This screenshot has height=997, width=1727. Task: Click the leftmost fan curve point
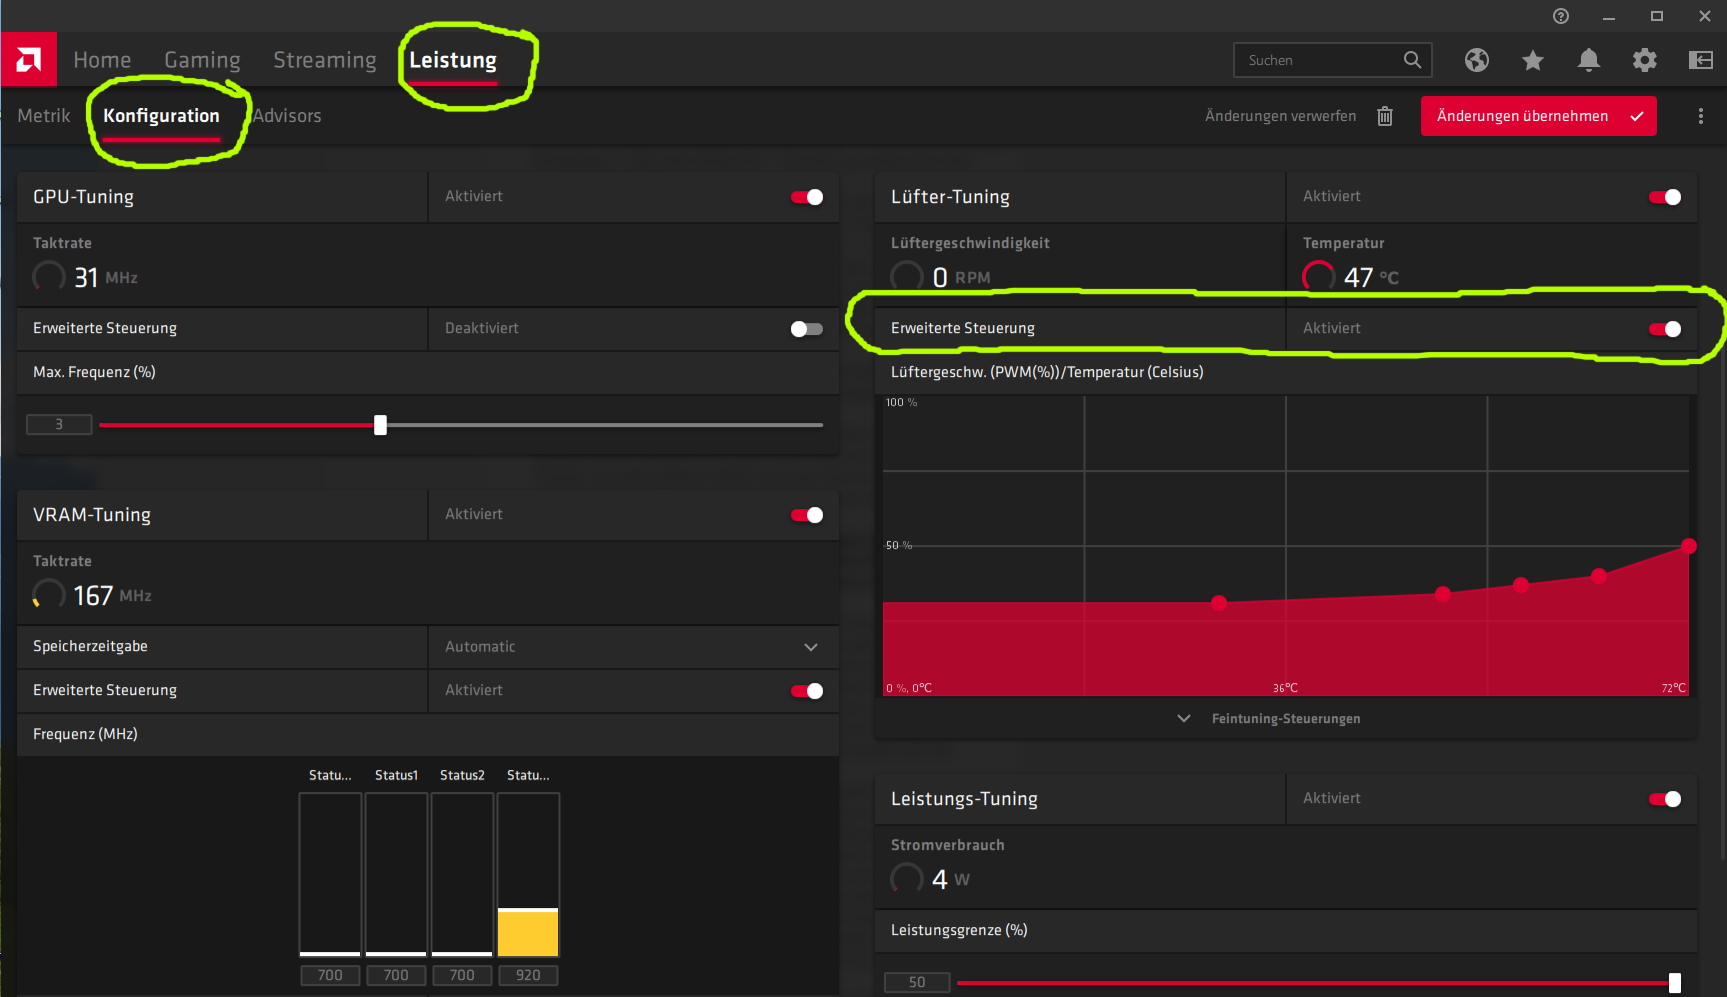tap(1219, 603)
